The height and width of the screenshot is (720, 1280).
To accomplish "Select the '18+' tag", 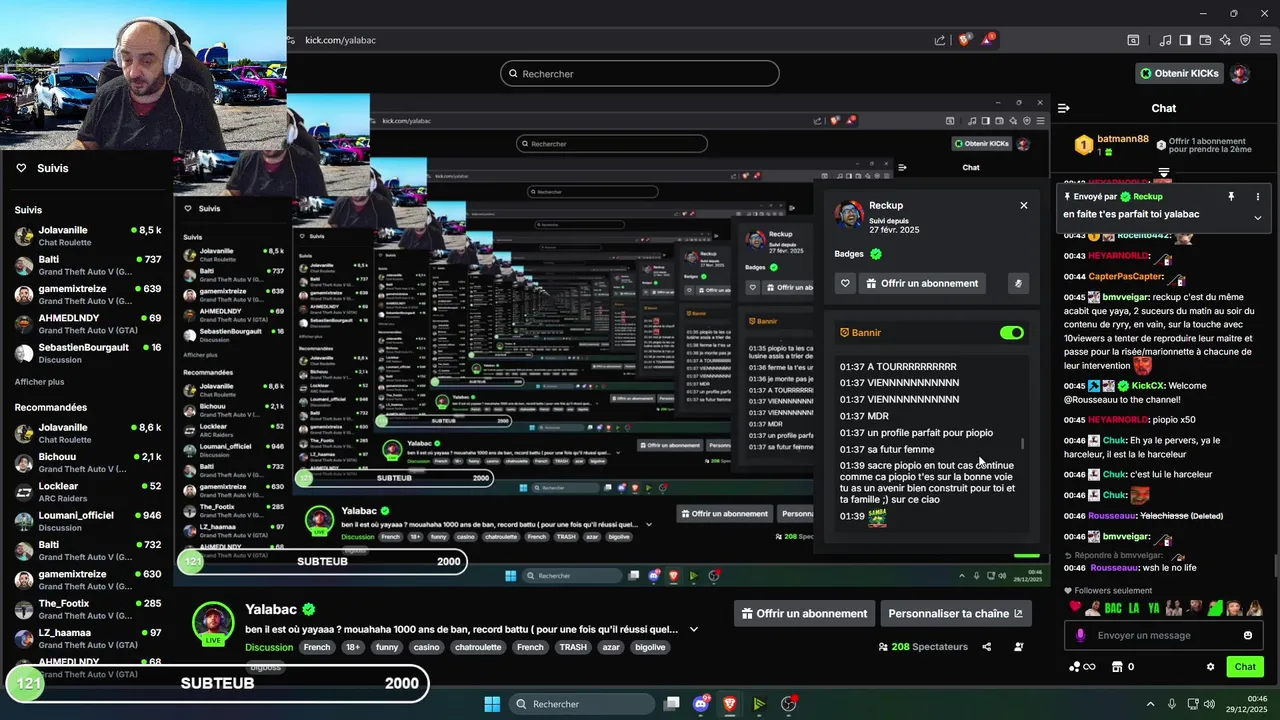I will [352, 647].
